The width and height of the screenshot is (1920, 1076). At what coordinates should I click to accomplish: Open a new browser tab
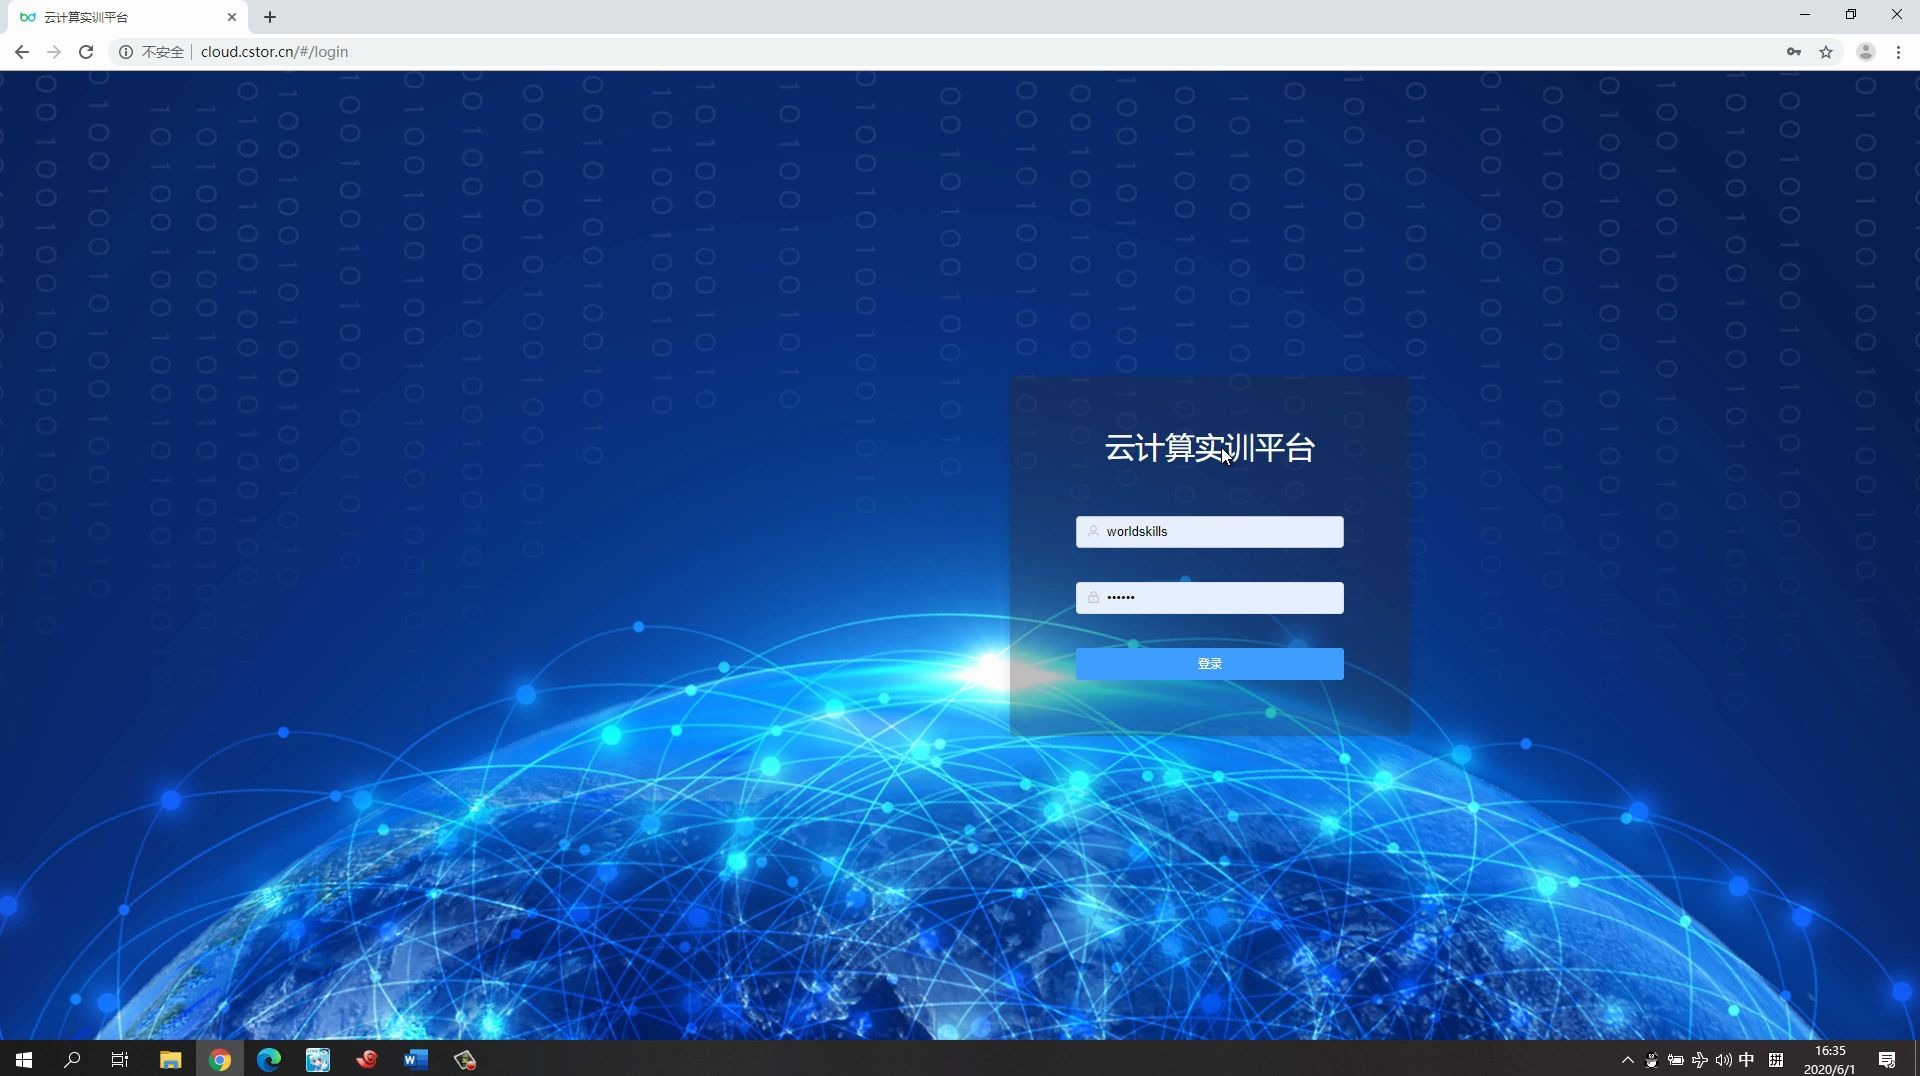(270, 17)
